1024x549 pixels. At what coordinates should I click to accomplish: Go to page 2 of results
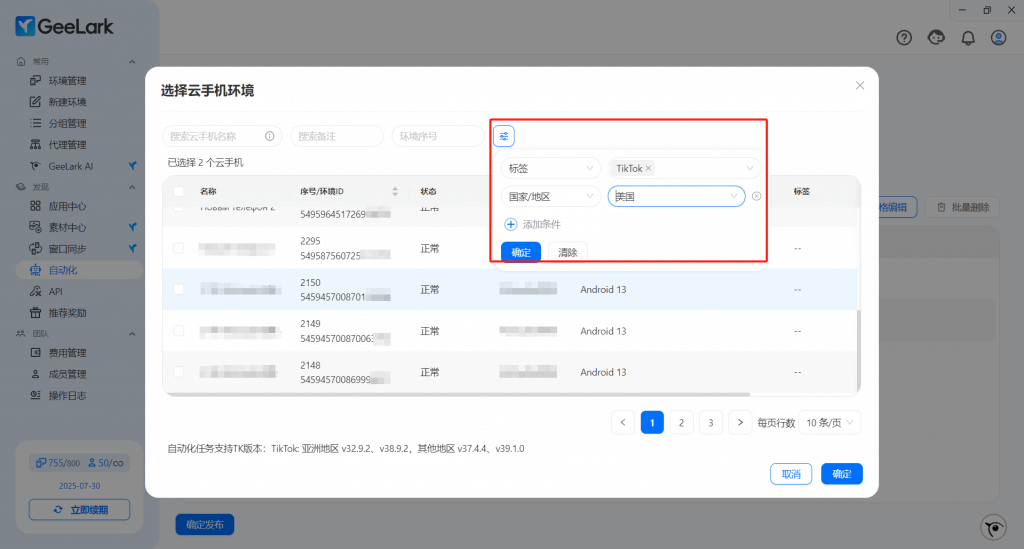click(681, 422)
